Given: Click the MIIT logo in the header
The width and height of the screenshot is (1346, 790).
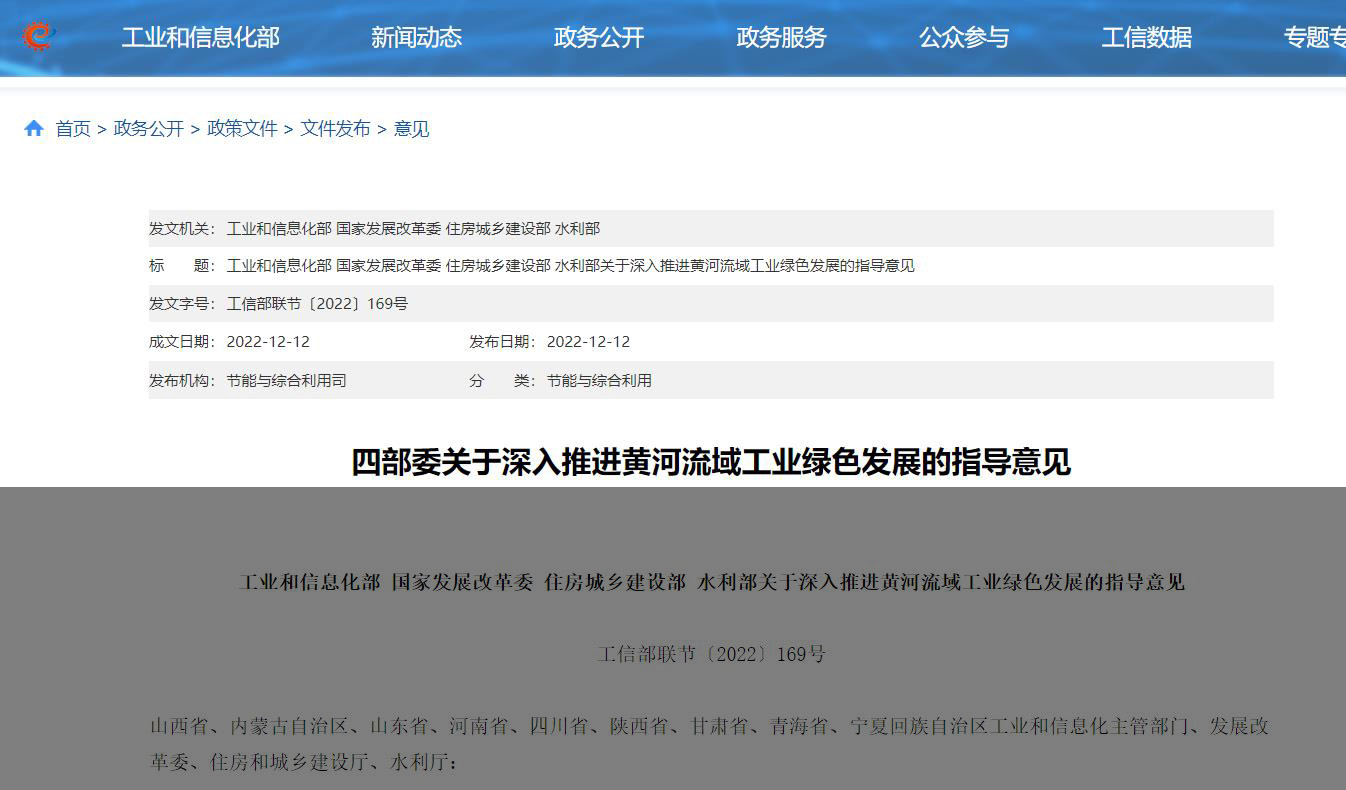Looking at the screenshot, I should click(x=38, y=37).
